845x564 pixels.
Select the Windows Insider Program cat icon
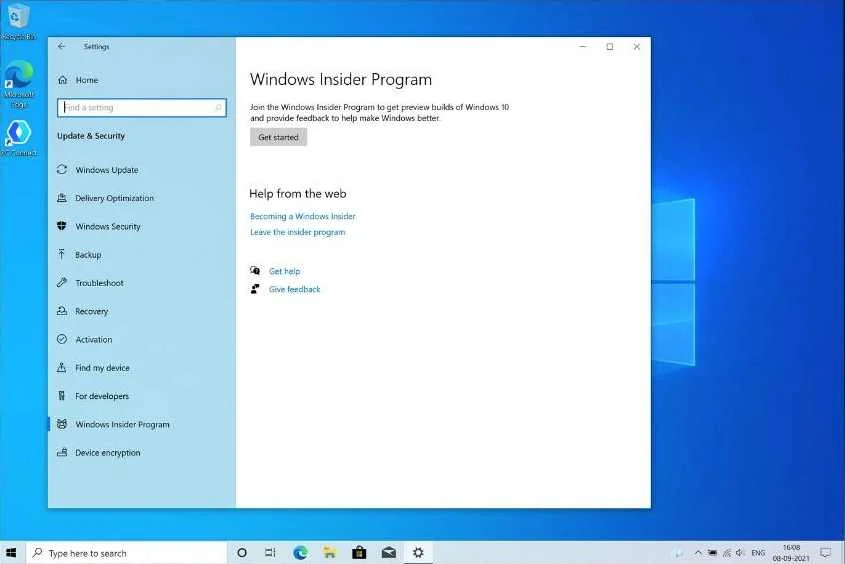pyautogui.click(x=62, y=424)
